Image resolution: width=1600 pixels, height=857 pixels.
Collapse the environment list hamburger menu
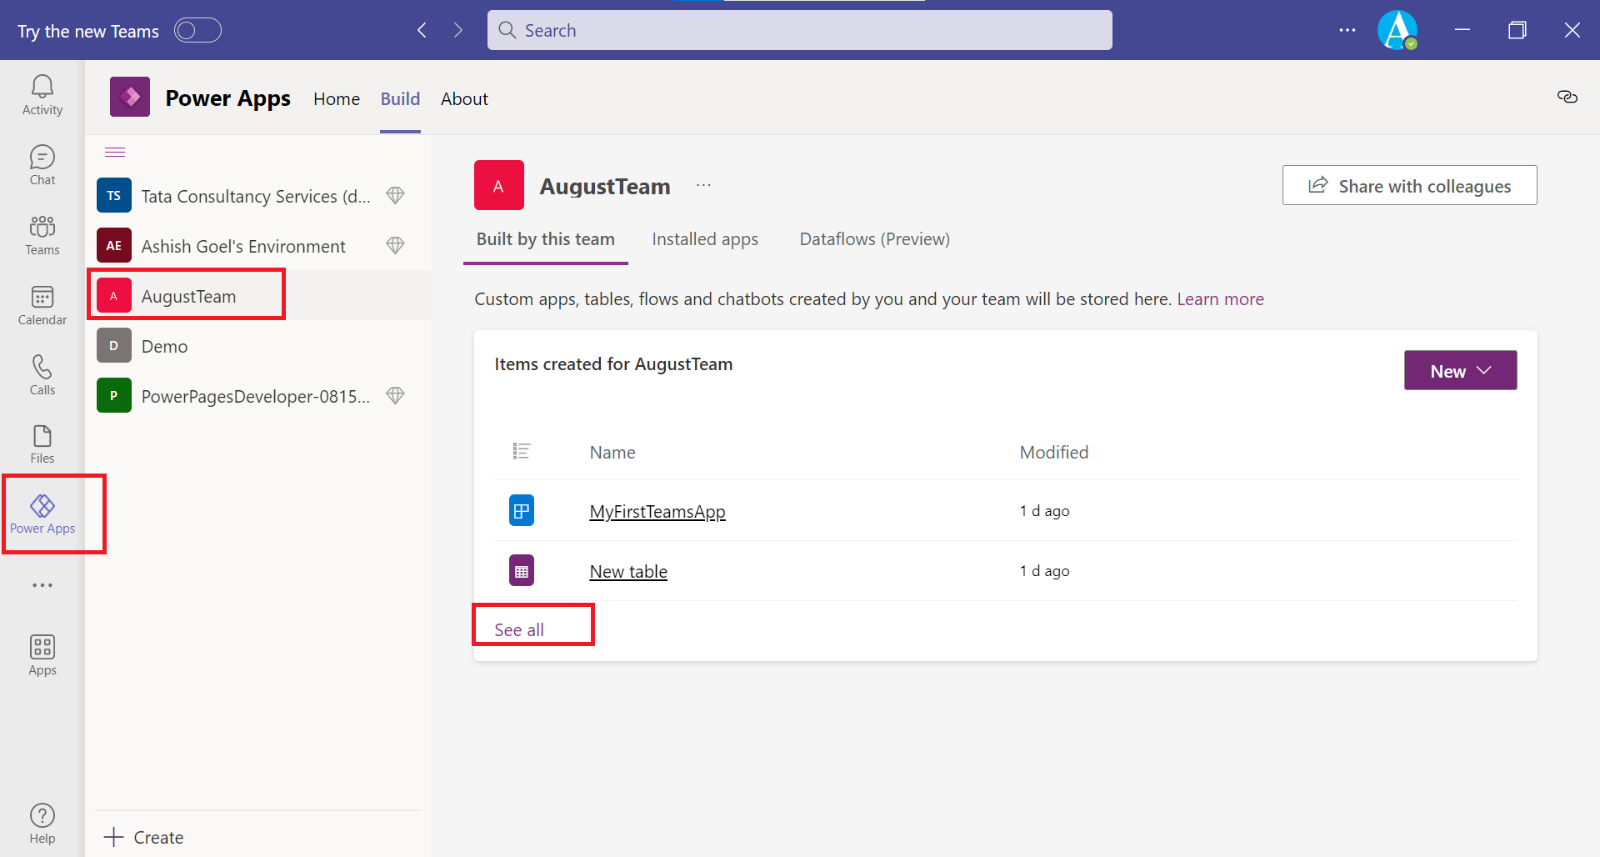tap(115, 152)
